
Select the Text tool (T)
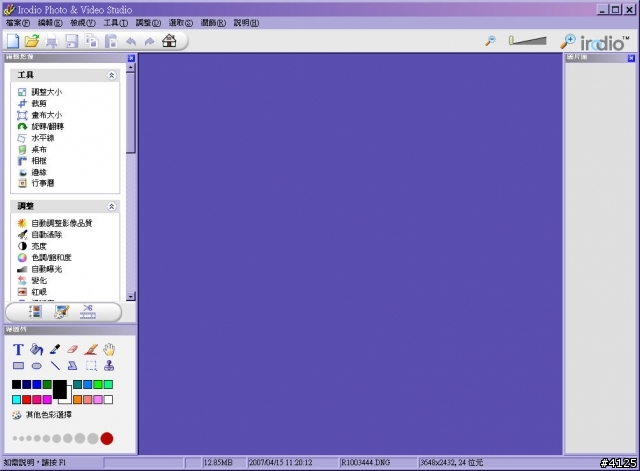18,350
